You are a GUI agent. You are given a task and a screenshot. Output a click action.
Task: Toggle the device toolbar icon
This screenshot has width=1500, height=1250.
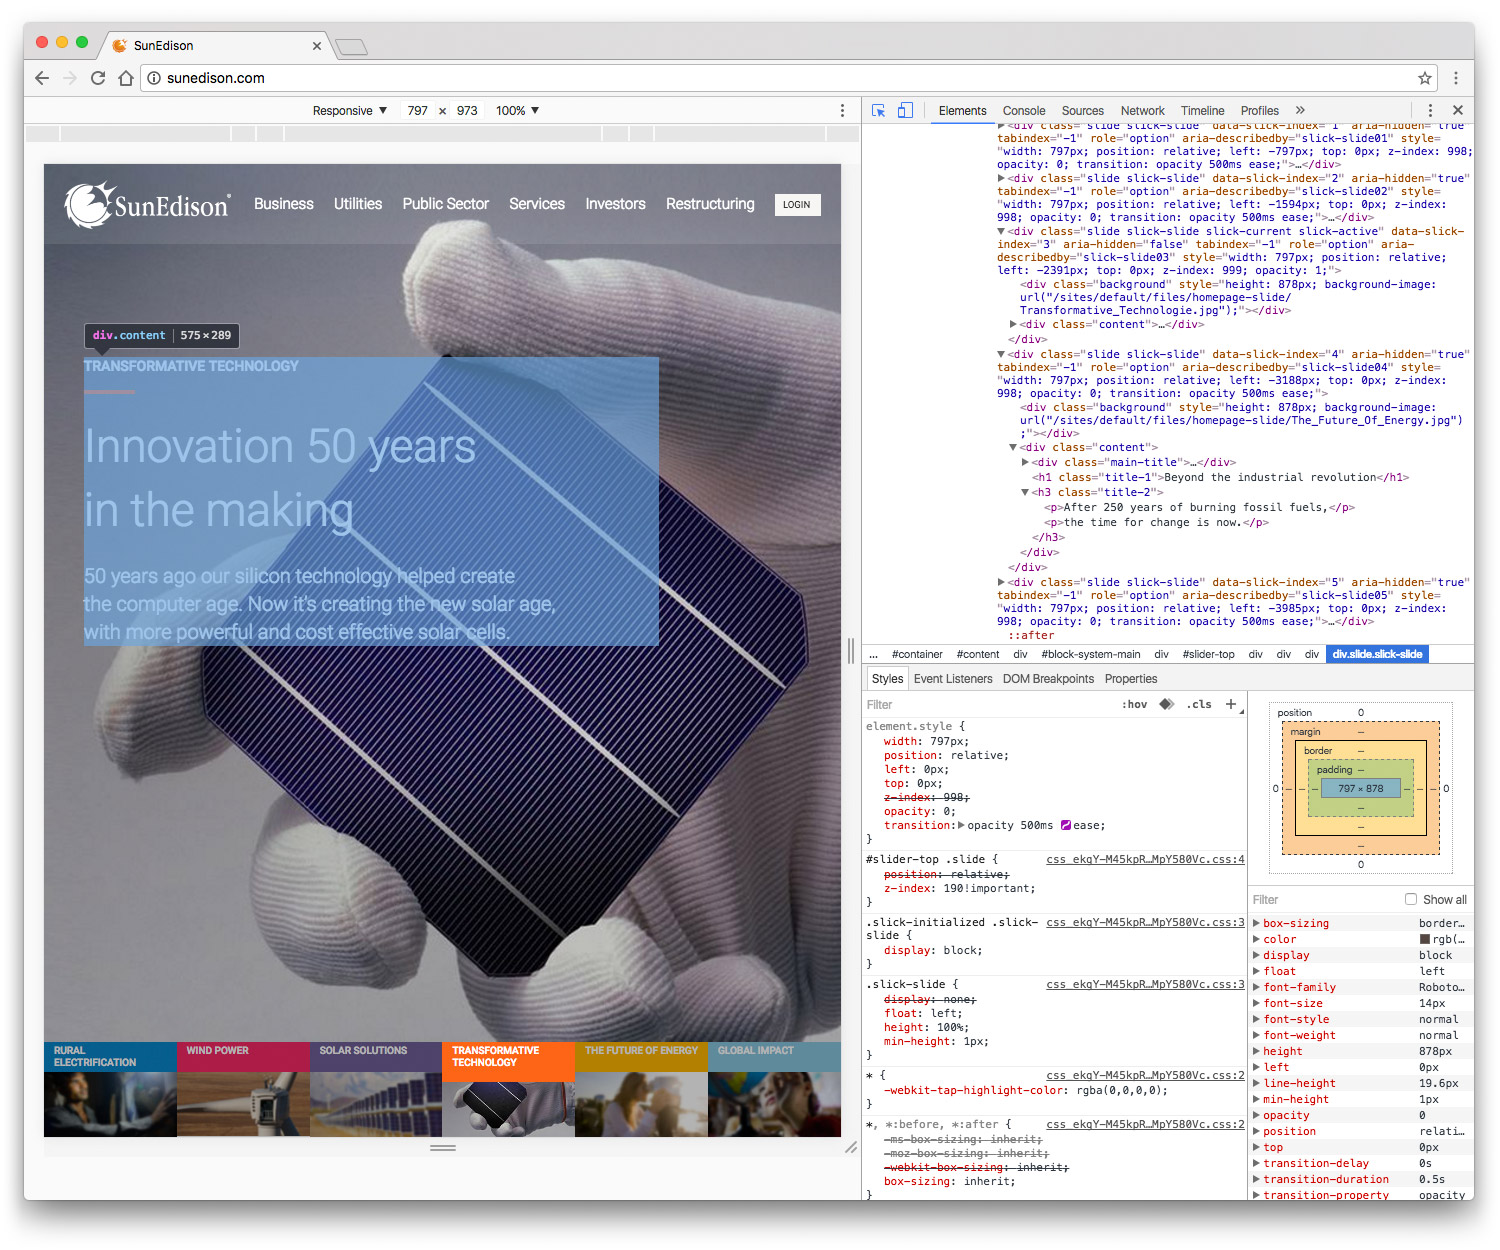pyautogui.click(x=905, y=111)
